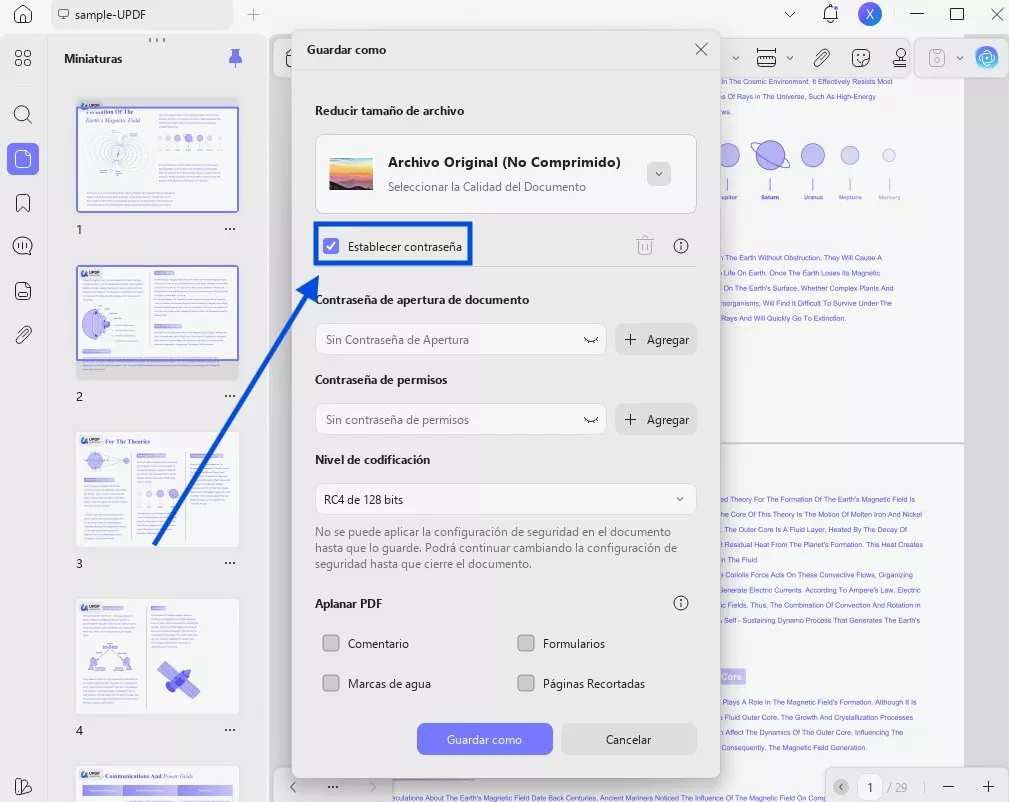Open the comments sidebar icon
This screenshot has height=802, width=1009.
coord(23,247)
